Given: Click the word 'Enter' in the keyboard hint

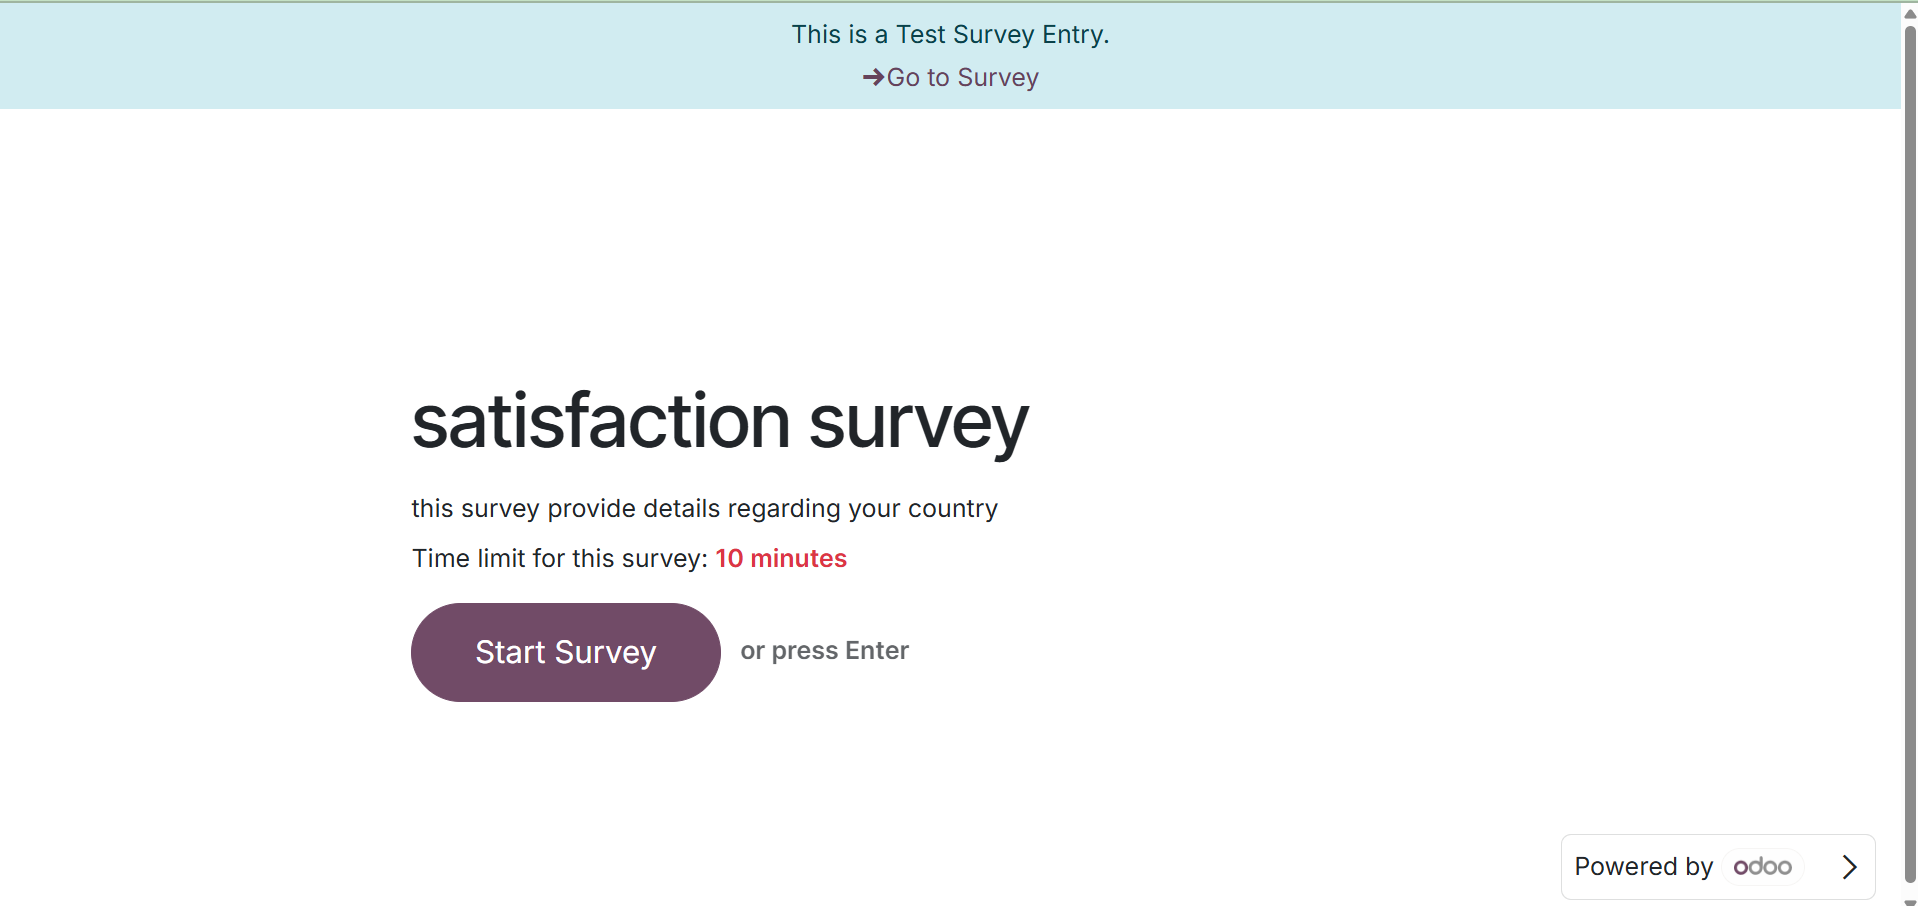Looking at the screenshot, I should pyautogui.click(x=877, y=651).
